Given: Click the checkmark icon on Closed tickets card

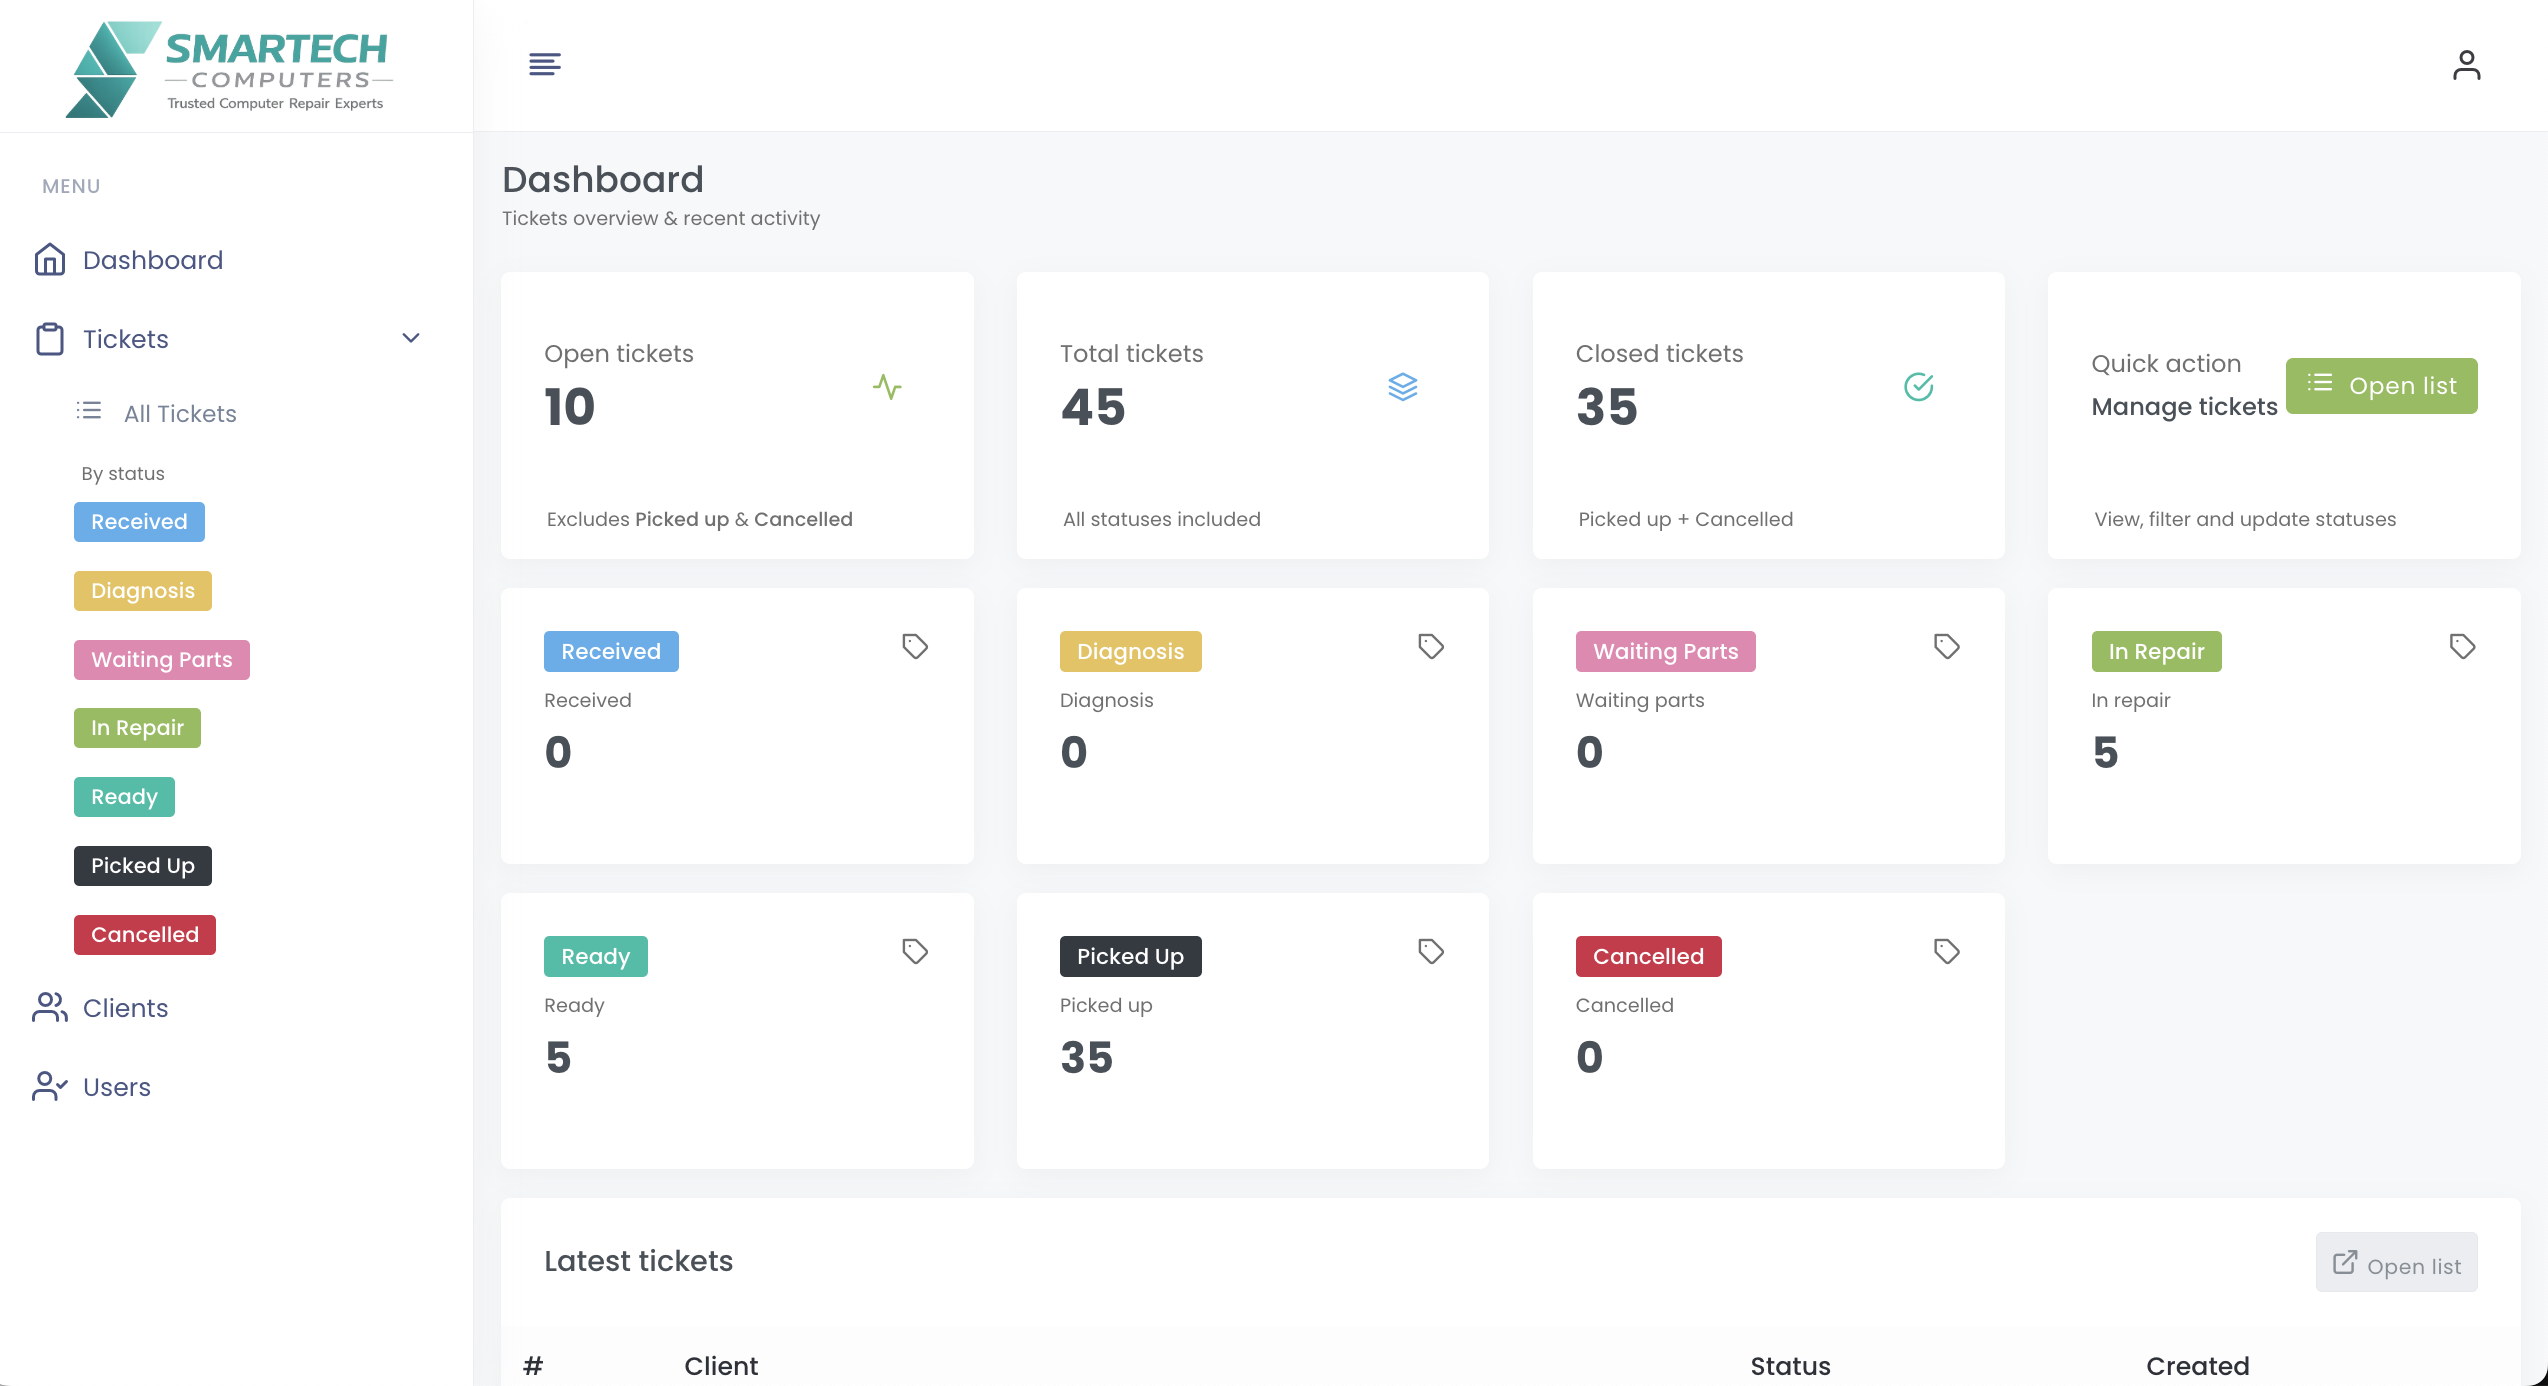Looking at the screenshot, I should coord(1920,387).
